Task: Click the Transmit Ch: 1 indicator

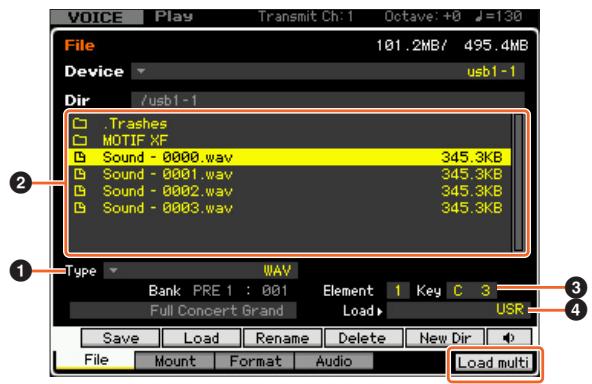Action: [305, 16]
